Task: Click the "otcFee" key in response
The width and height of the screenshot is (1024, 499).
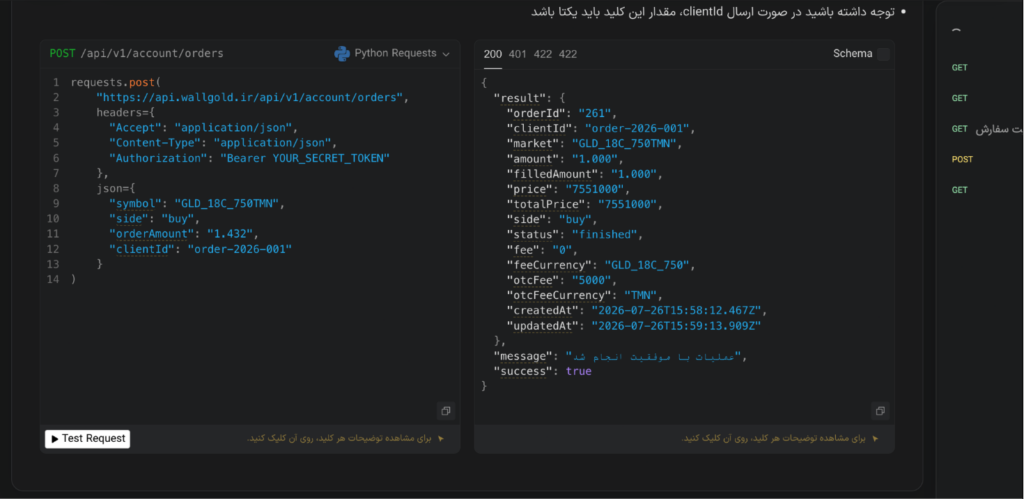Action: tap(533, 280)
